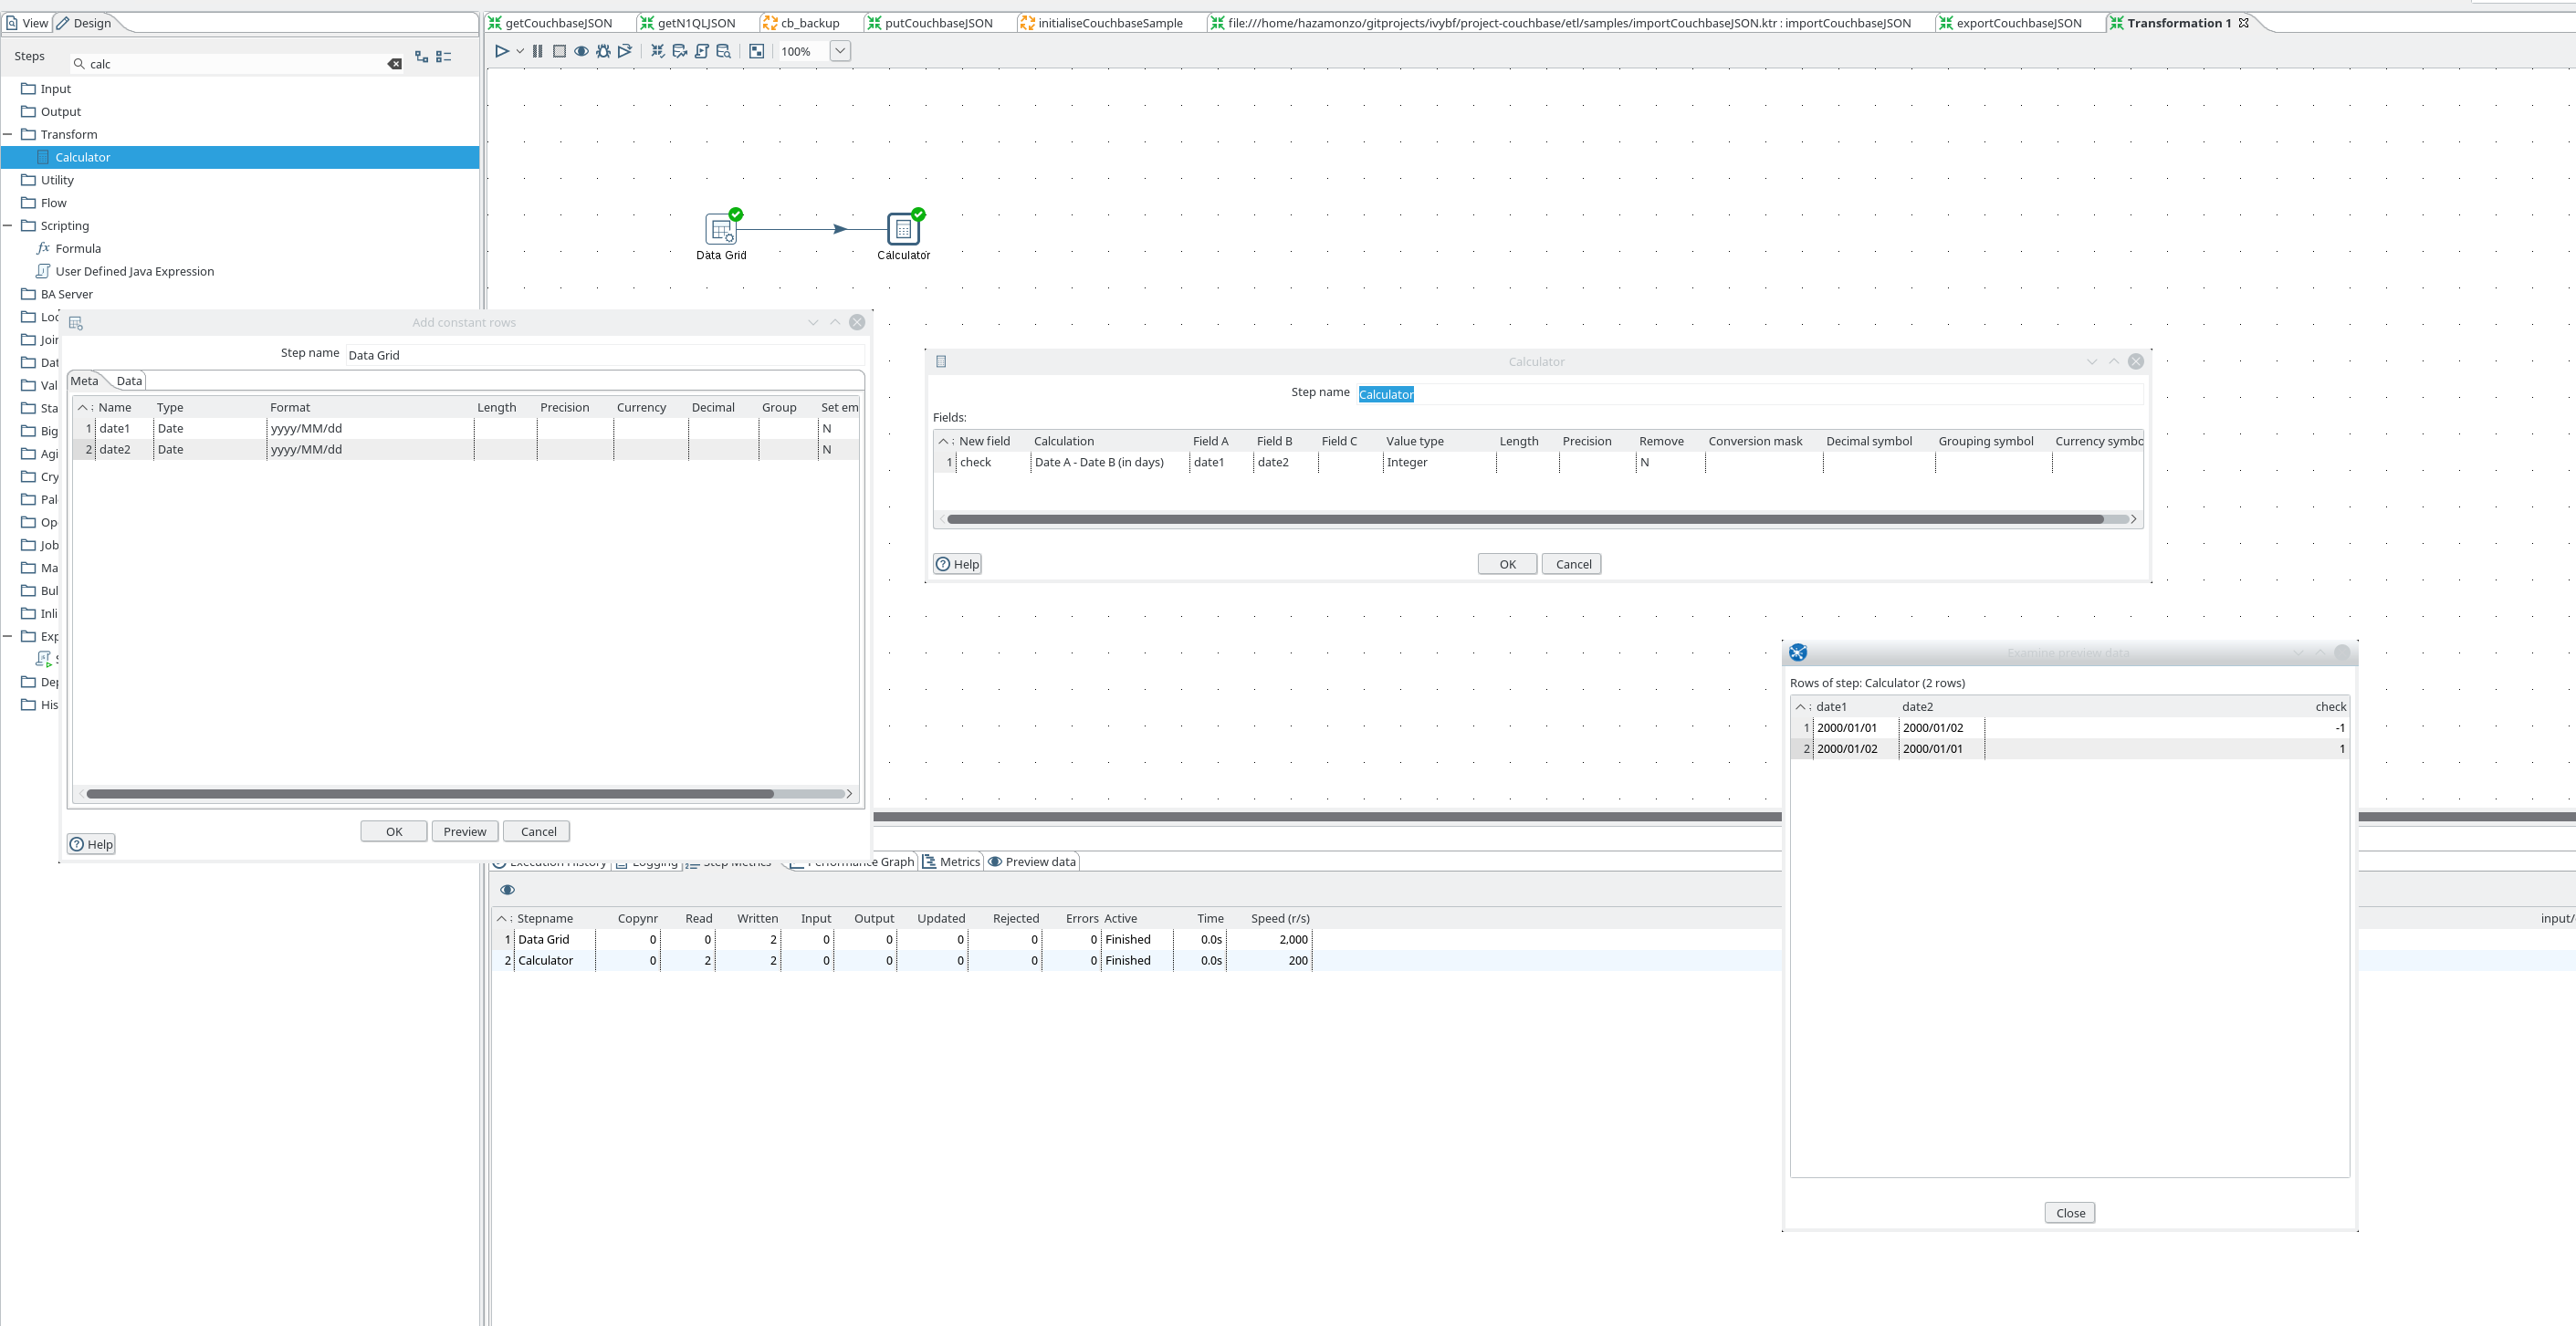This screenshot has width=2576, height=1326.
Task: Click OK in the Calculator dialog
Action: (1507, 565)
